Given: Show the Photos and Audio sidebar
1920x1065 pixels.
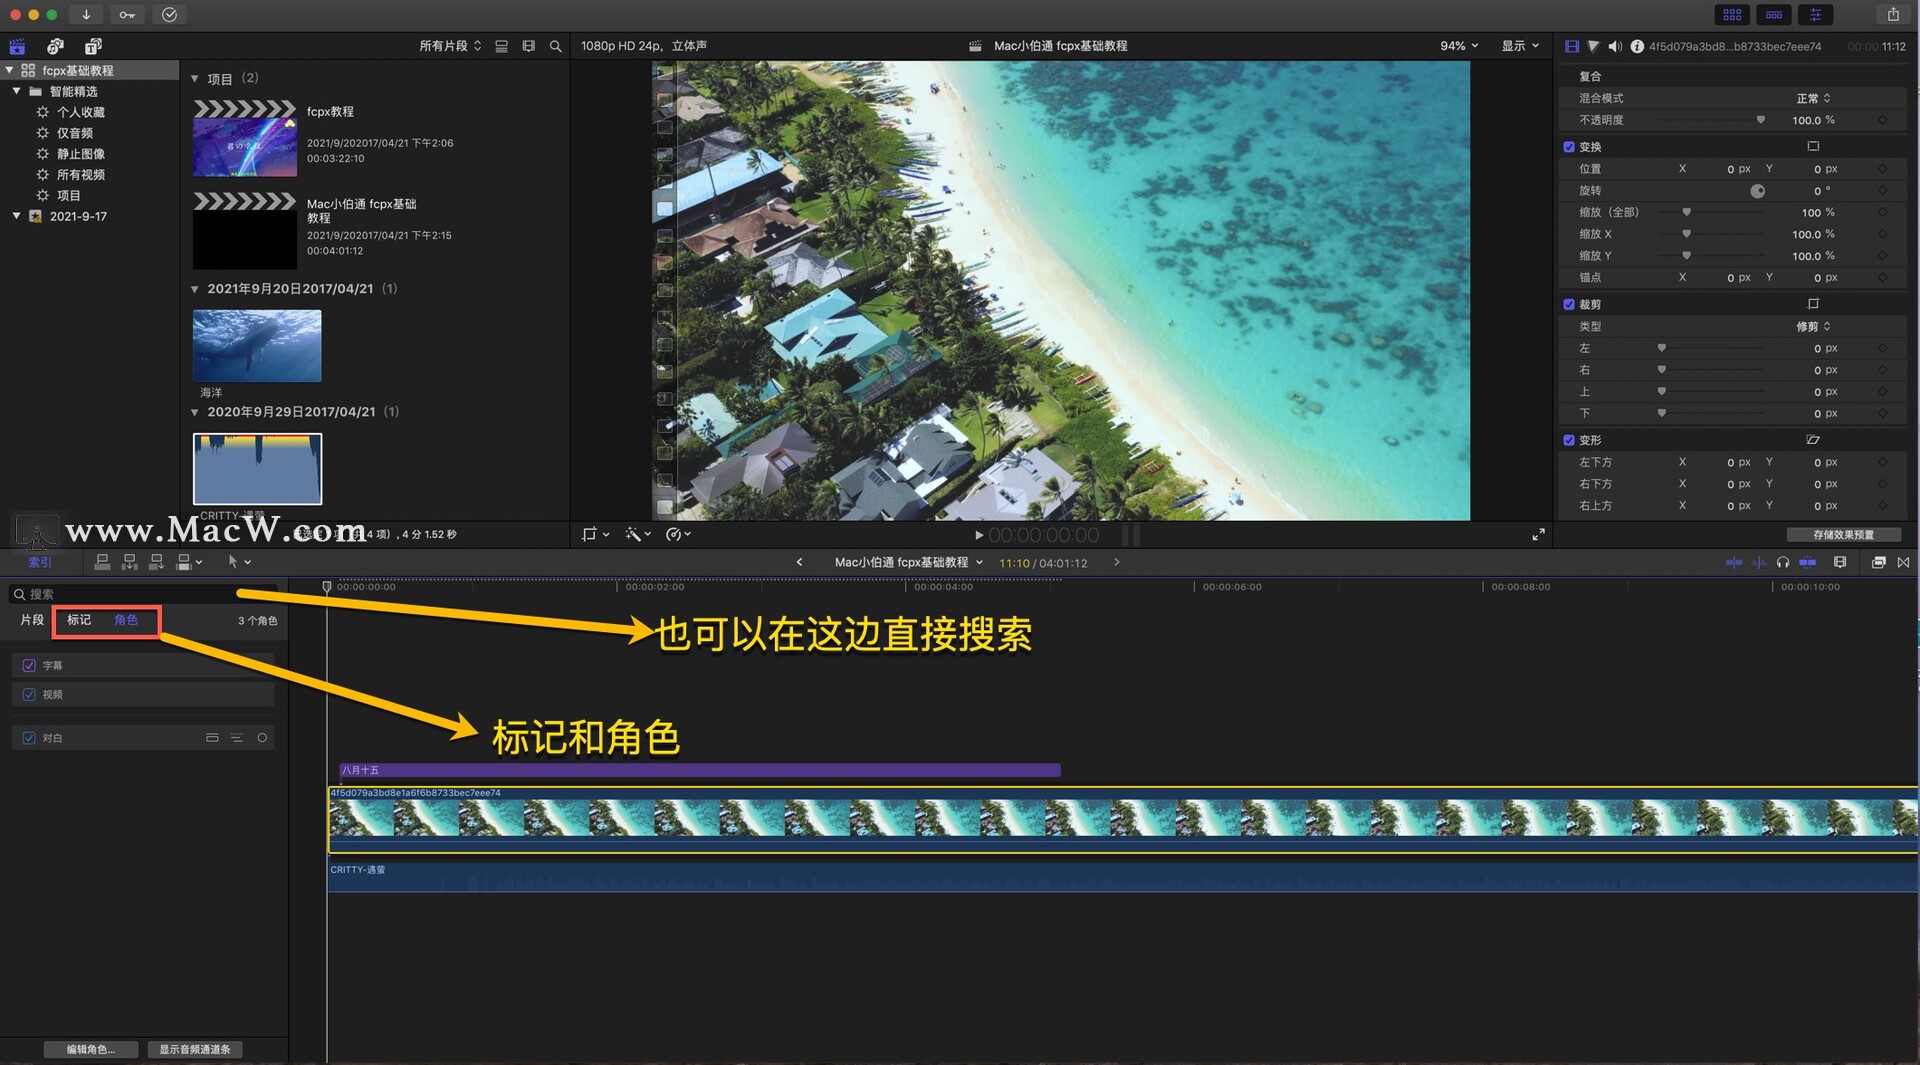Looking at the screenshot, I should click(x=55, y=46).
